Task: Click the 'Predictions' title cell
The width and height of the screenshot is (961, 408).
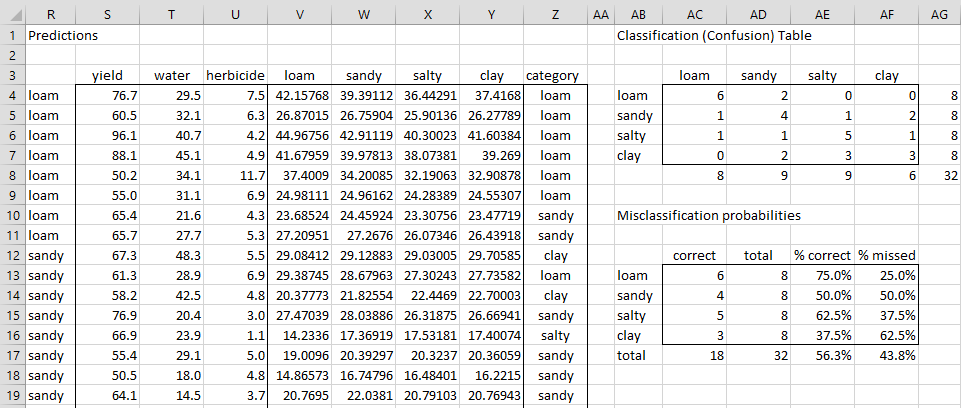Action: tap(50, 36)
